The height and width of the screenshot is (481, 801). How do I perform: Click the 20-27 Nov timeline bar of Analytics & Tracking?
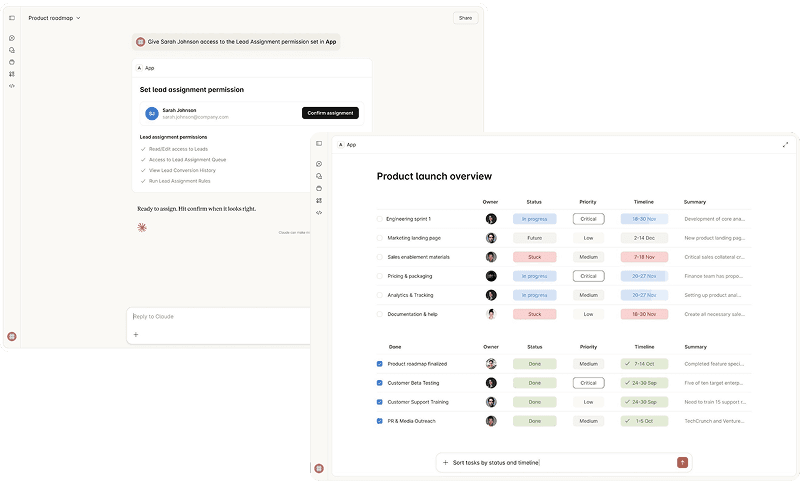coord(644,295)
